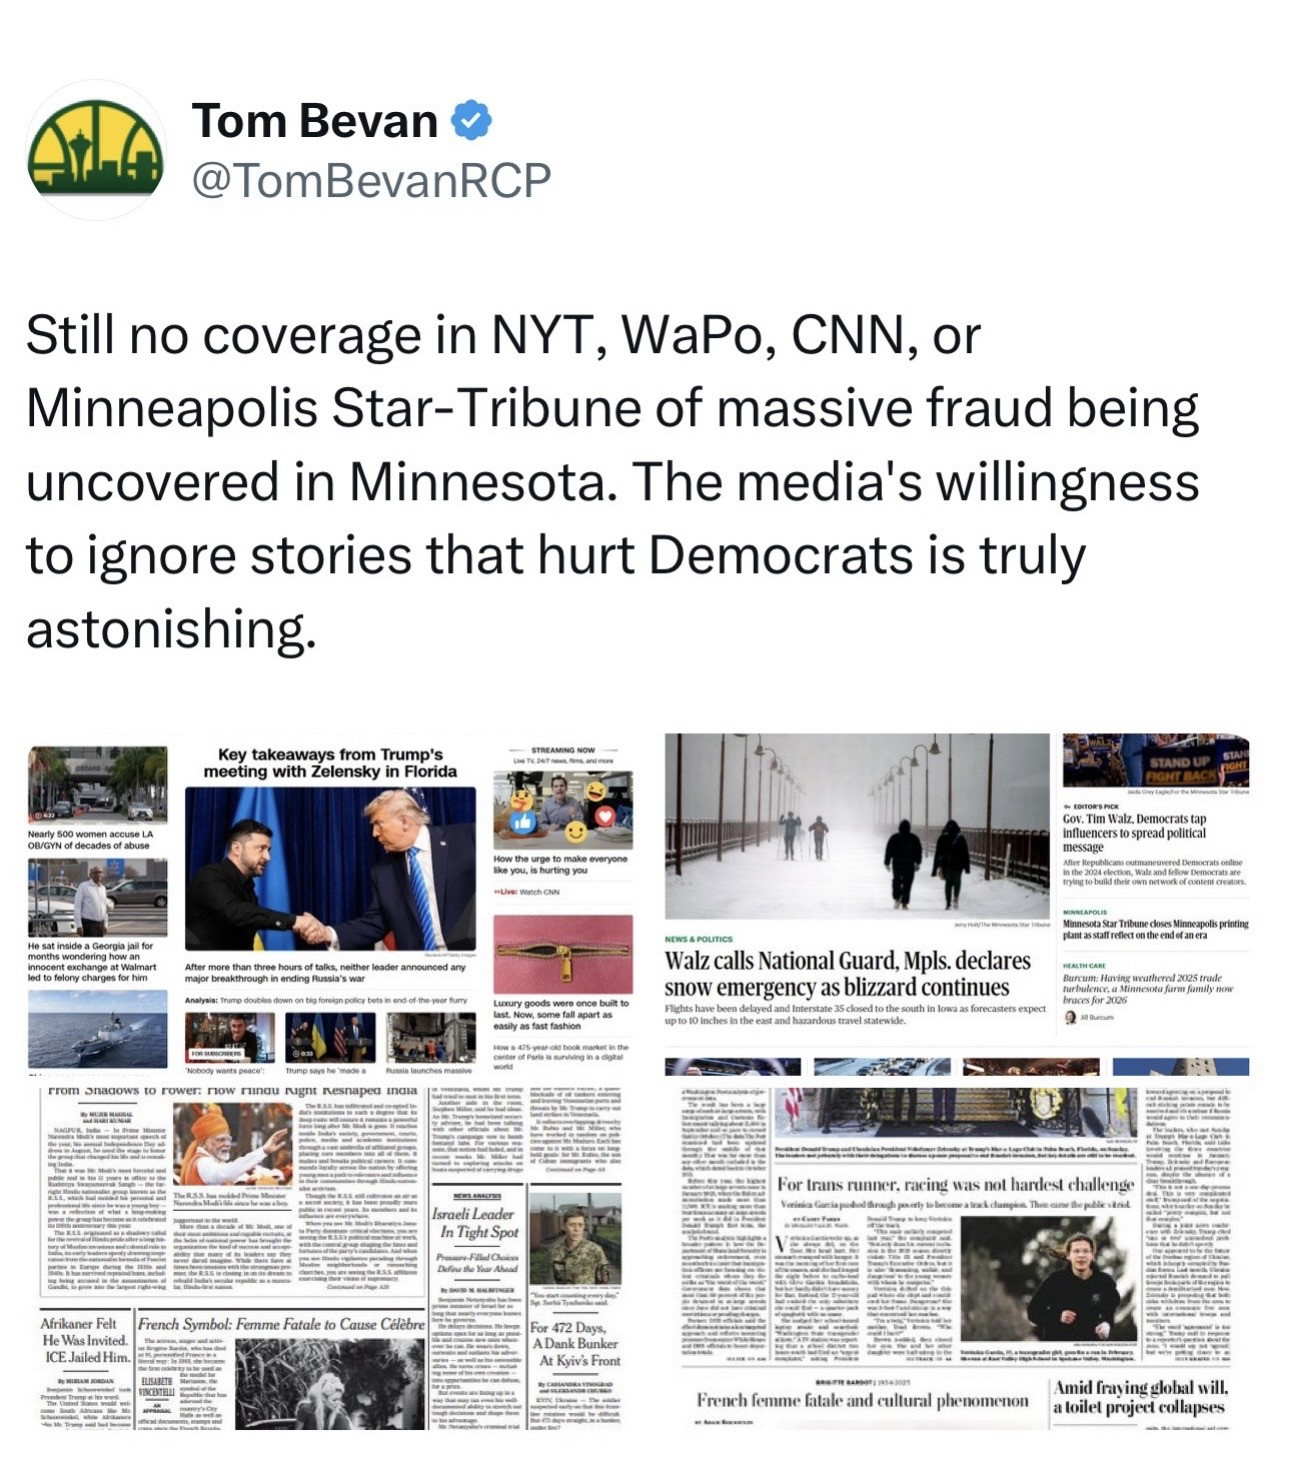Click 'Amid fraying global will' headline
1289x1466 pixels.
coord(1139,1396)
